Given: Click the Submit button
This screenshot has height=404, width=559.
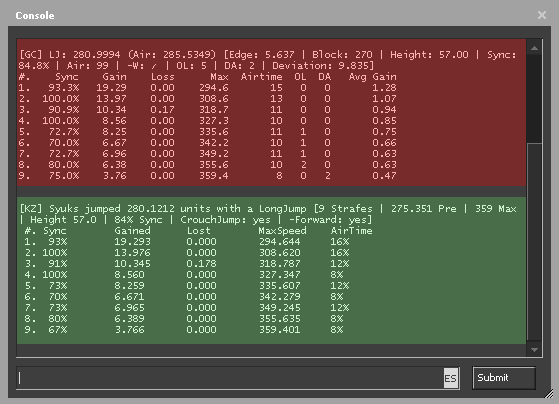Looking at the screenshot, I should click(504, 378).
